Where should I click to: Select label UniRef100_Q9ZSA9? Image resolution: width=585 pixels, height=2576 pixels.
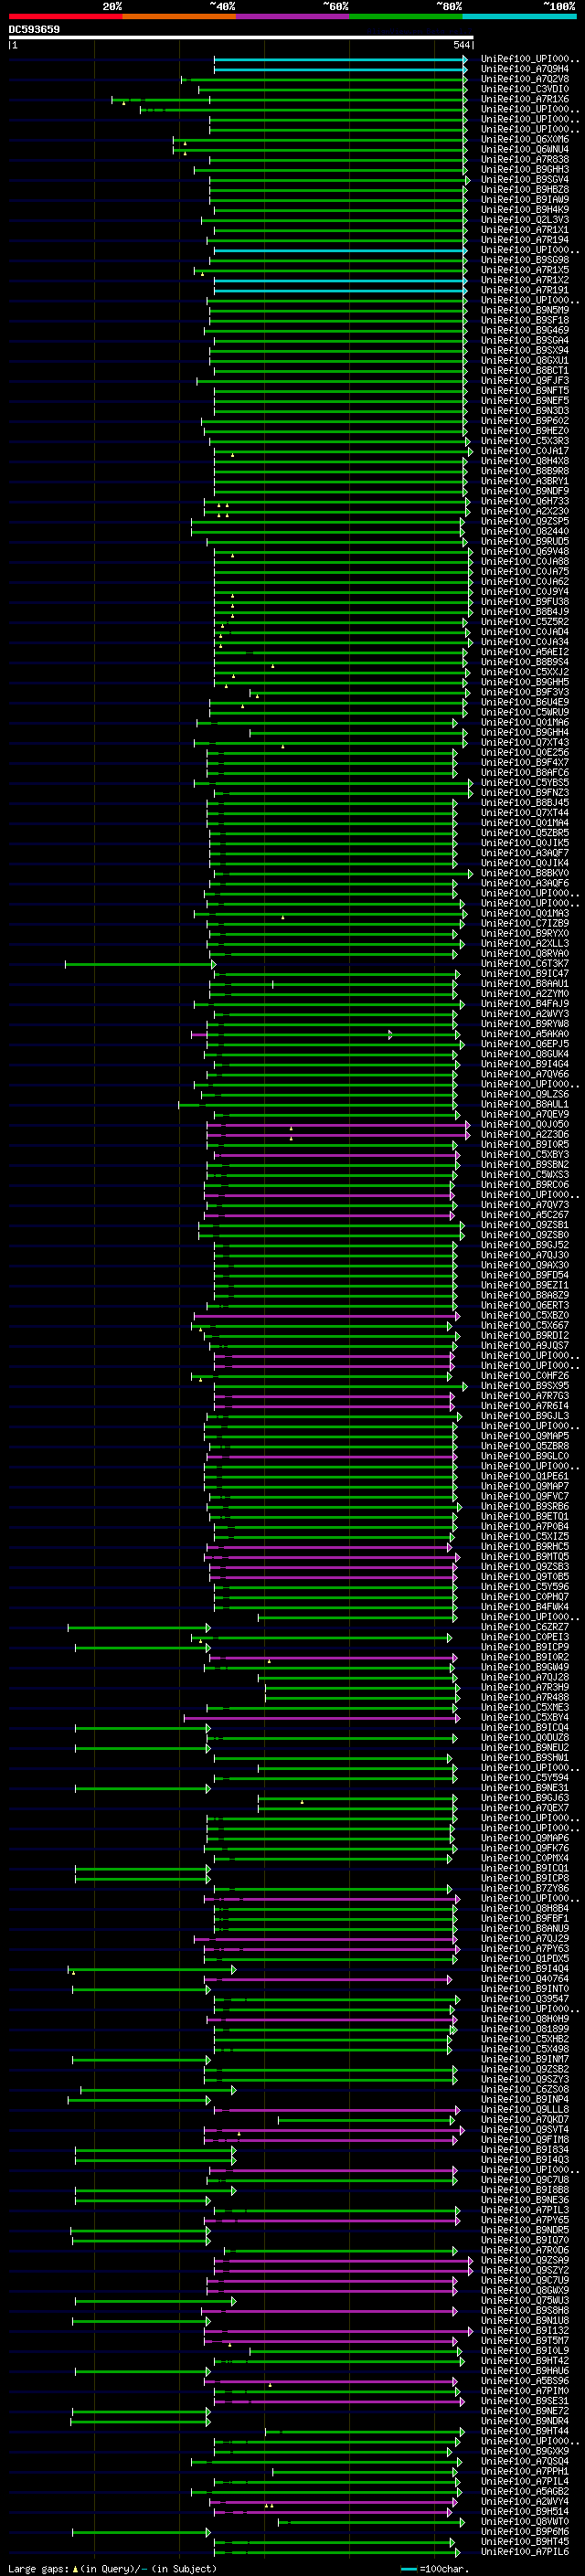(525, 2261)
